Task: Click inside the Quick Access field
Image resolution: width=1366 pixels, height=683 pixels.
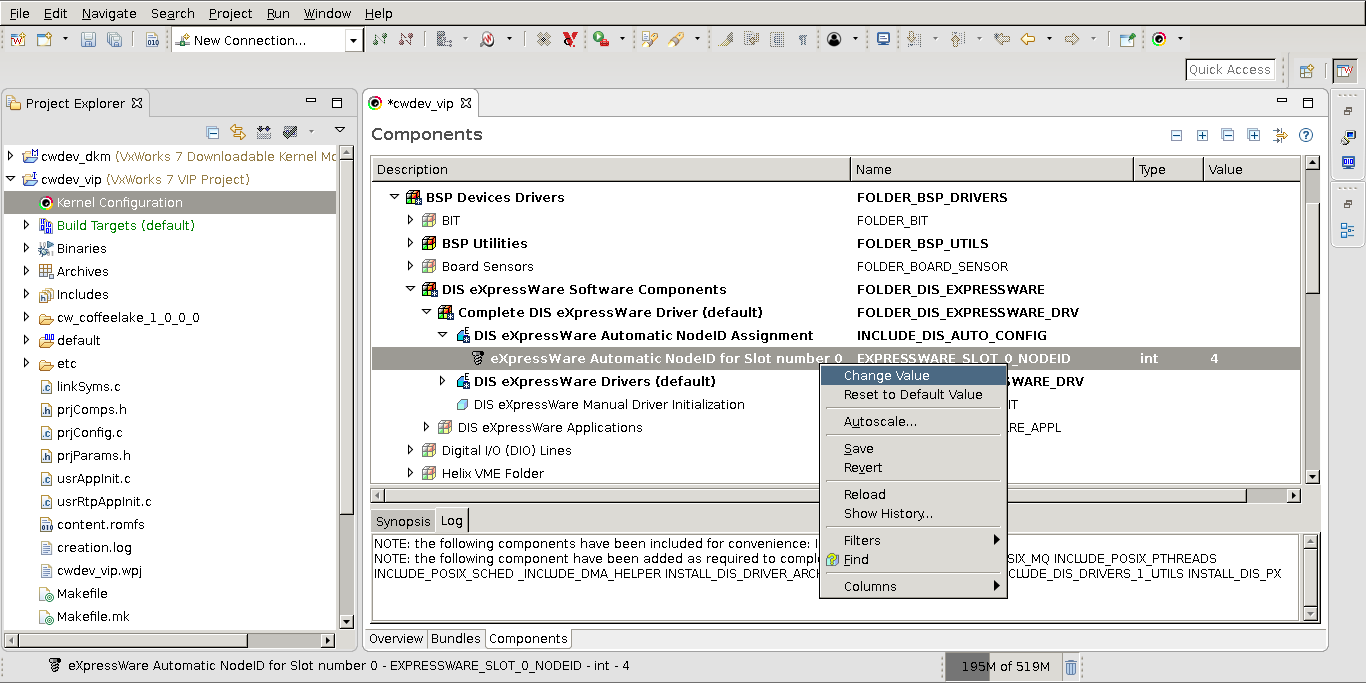Action: 1230,70
